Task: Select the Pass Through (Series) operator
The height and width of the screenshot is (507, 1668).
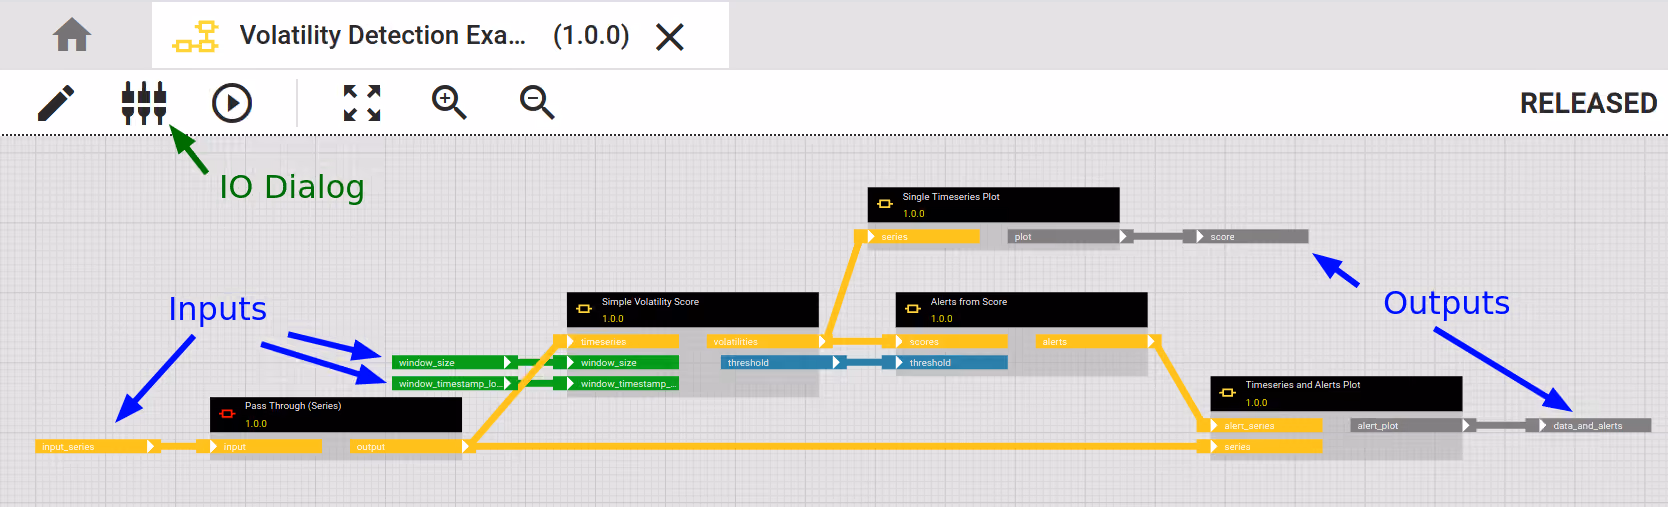Action: (336, 415)
